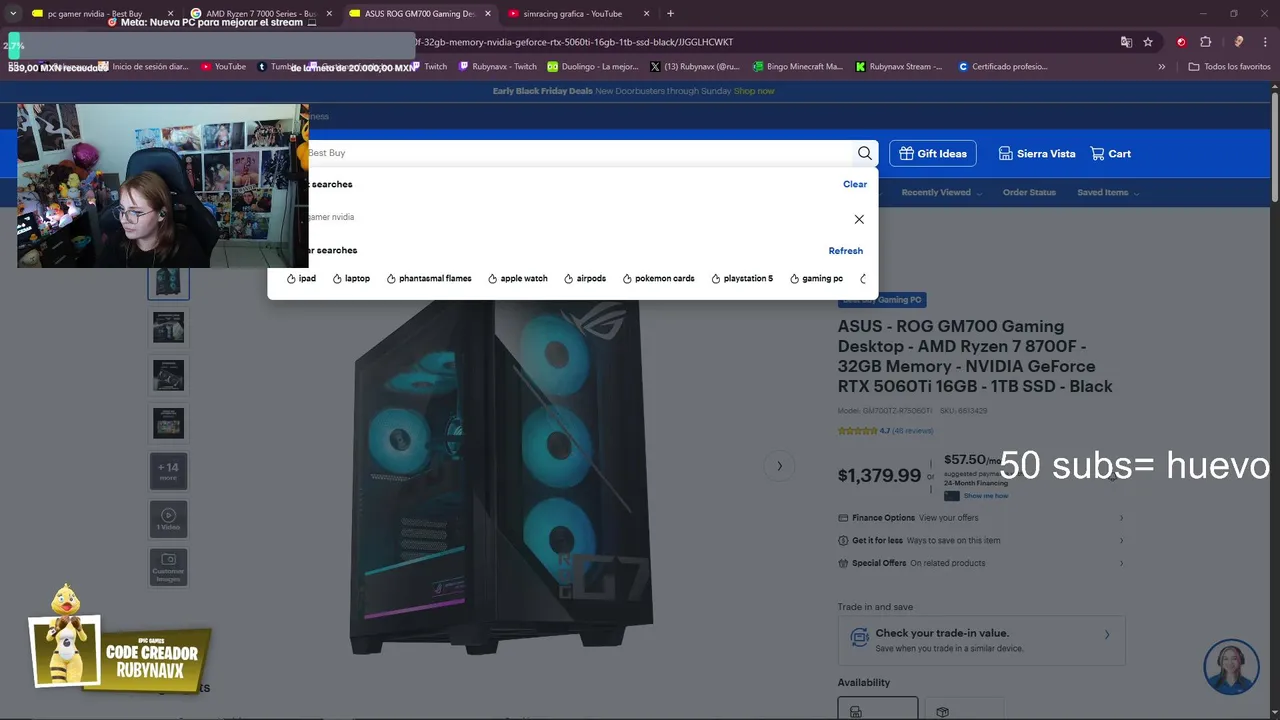This screenshot has height=720, width=1280.
Task: Open a new browser tab
Action: pos(670,14)
